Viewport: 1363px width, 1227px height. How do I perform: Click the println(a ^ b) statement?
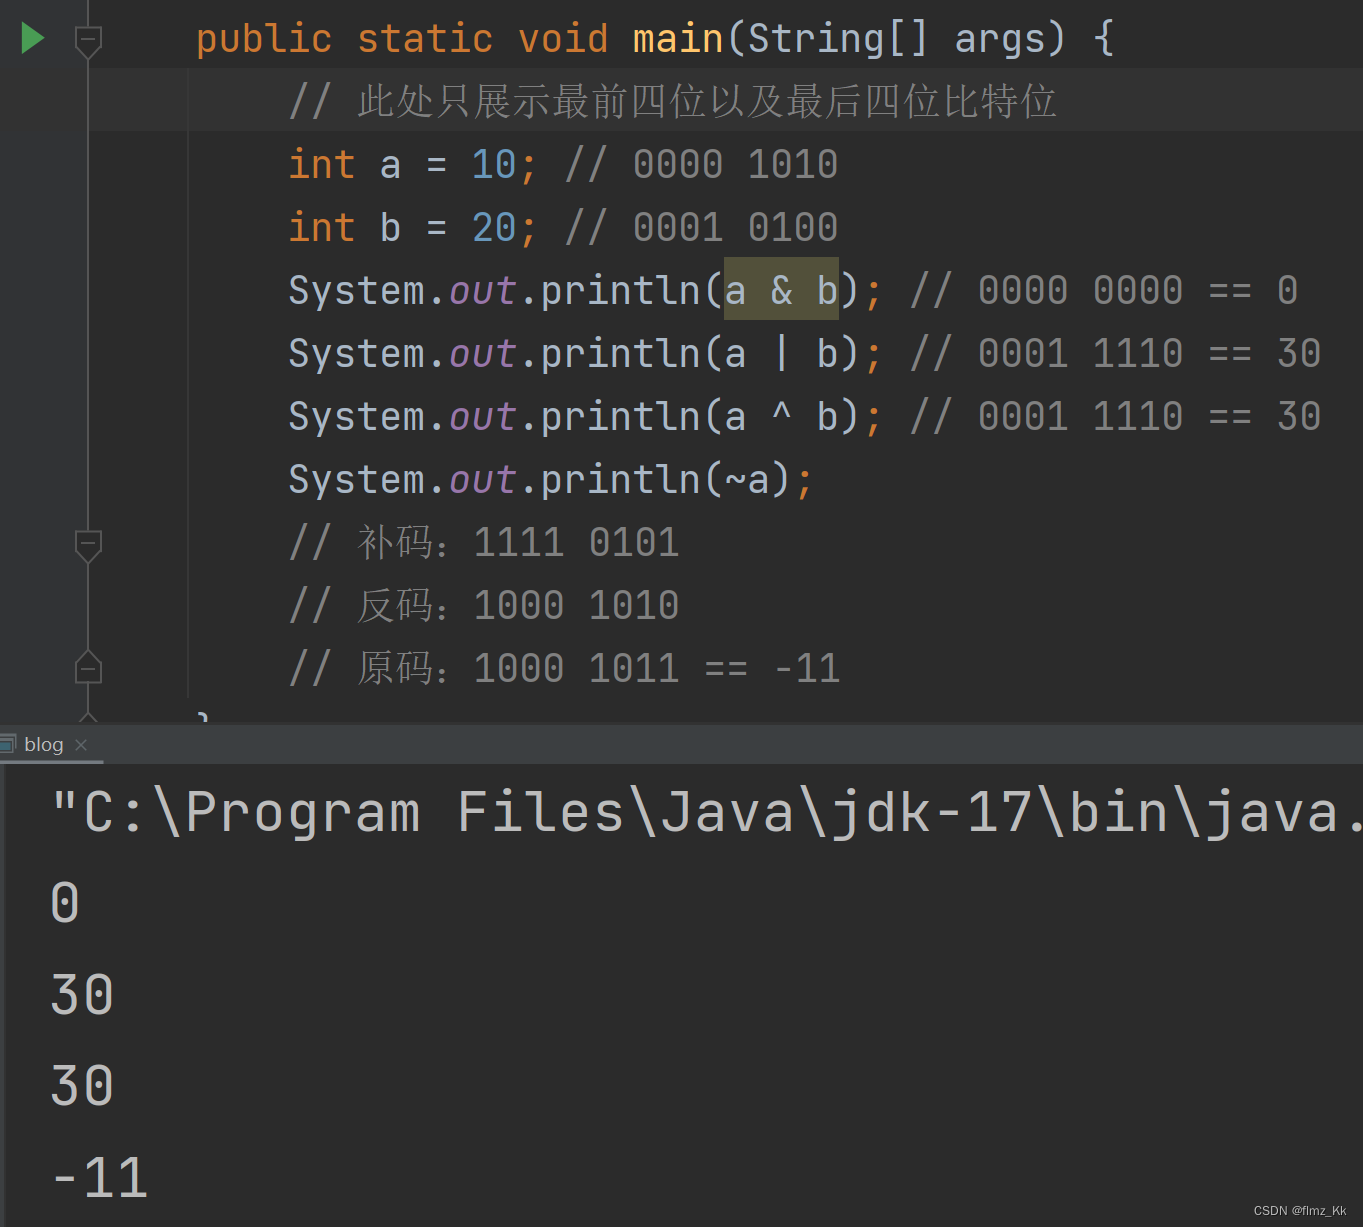tap(585, 417)
